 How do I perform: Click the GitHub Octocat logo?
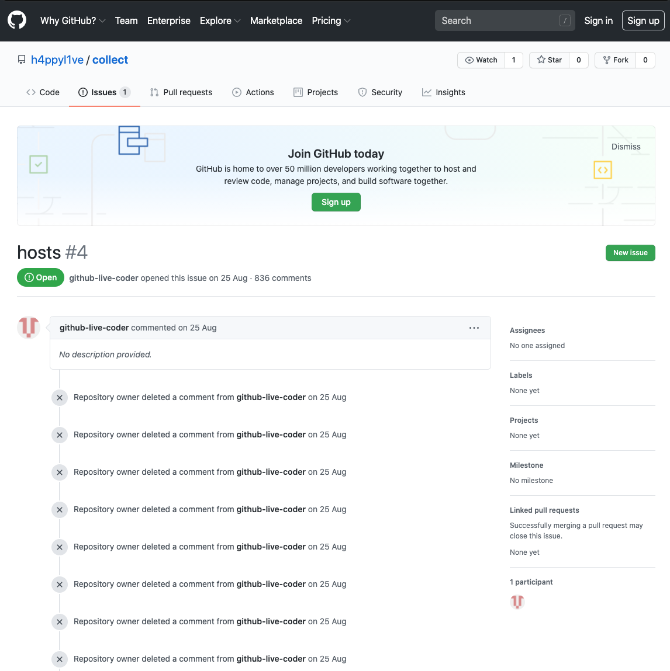point(17,20)
